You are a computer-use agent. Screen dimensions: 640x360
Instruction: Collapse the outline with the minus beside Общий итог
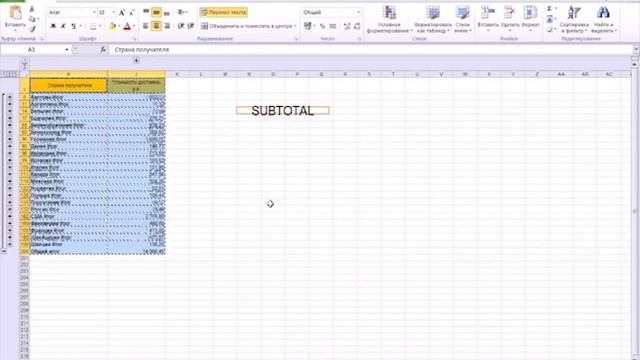click(4, 251)
